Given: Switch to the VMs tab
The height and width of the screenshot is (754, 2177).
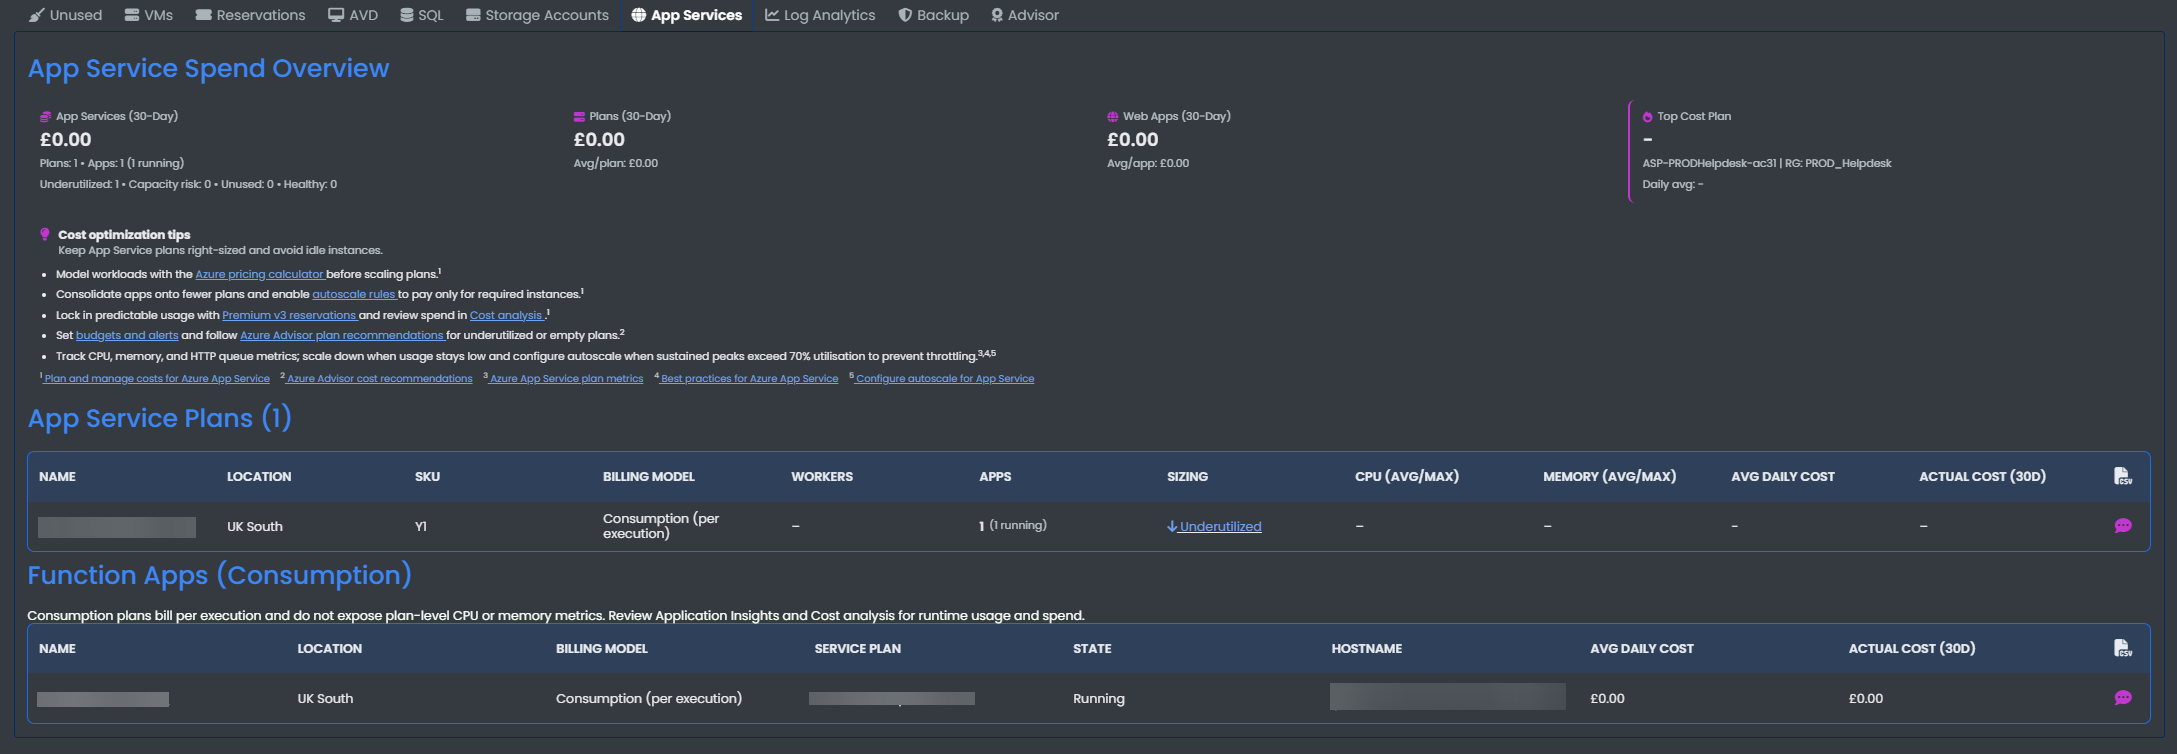Looking at the screenshot, I should 148,15.
